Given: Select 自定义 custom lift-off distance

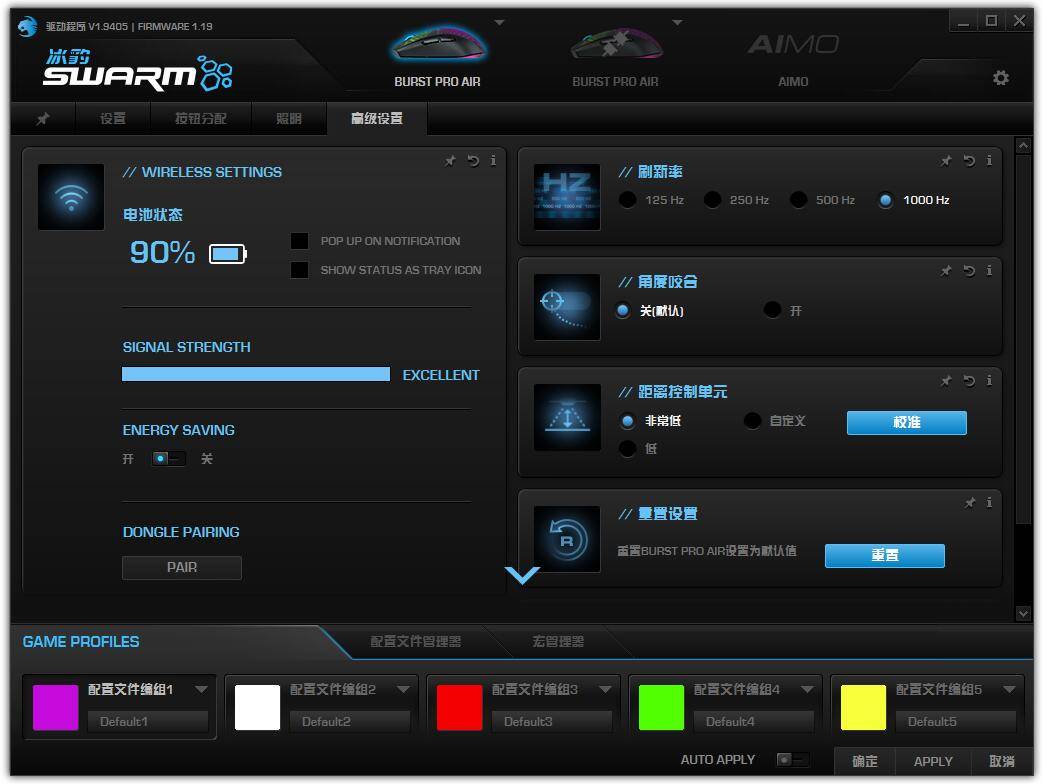Looking at the screenshot, I should tap(752, 421).
